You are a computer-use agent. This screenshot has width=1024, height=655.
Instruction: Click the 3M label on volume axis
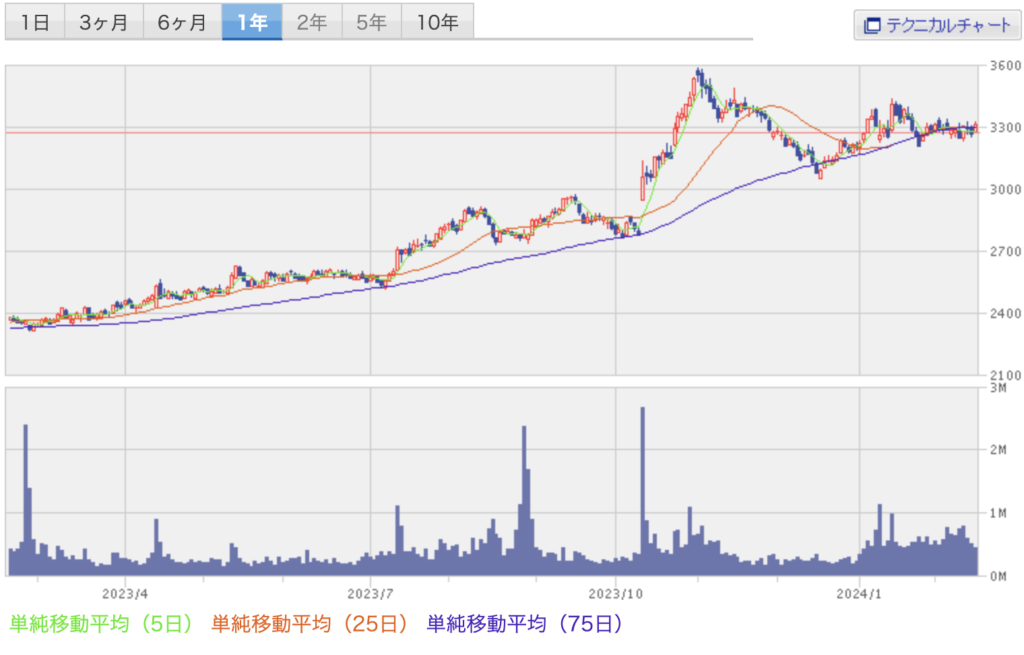pyautogui.click(x=995, y=387)
